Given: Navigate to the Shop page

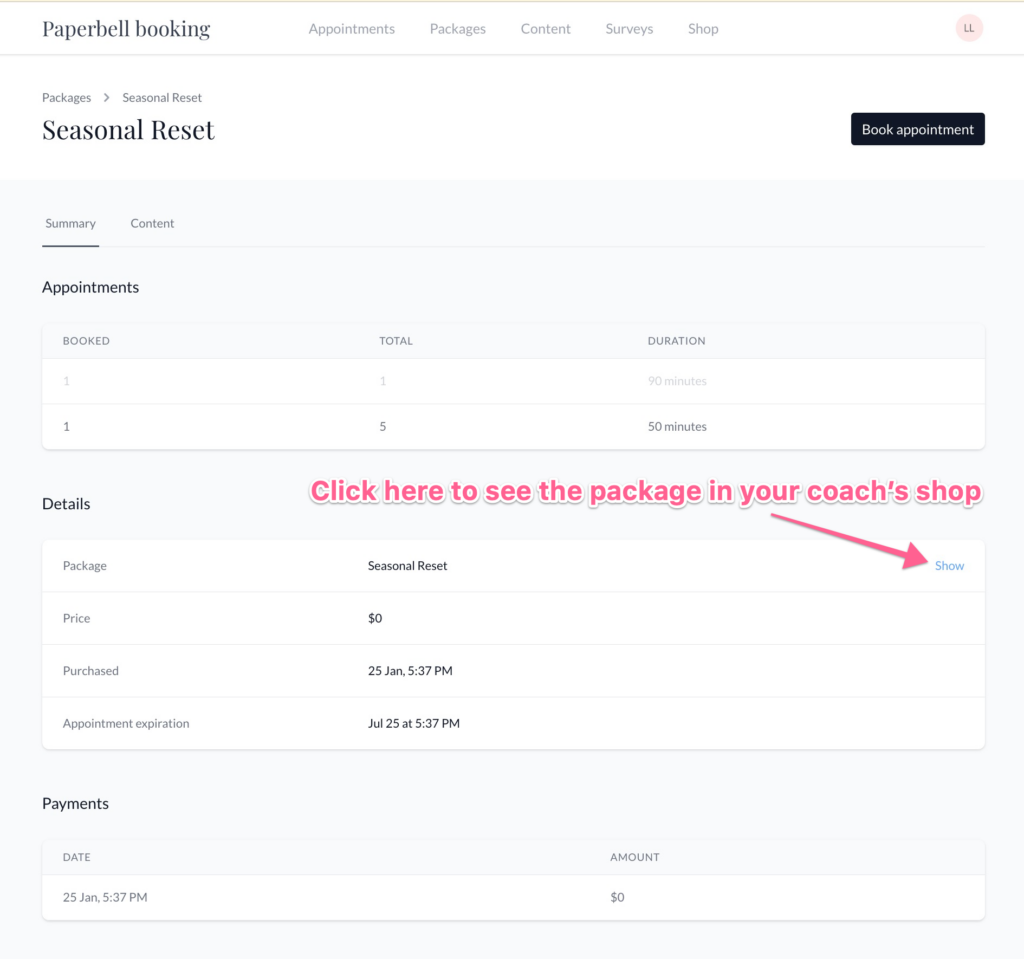Looking at the screenshot, I should click(x=703, y=29).
